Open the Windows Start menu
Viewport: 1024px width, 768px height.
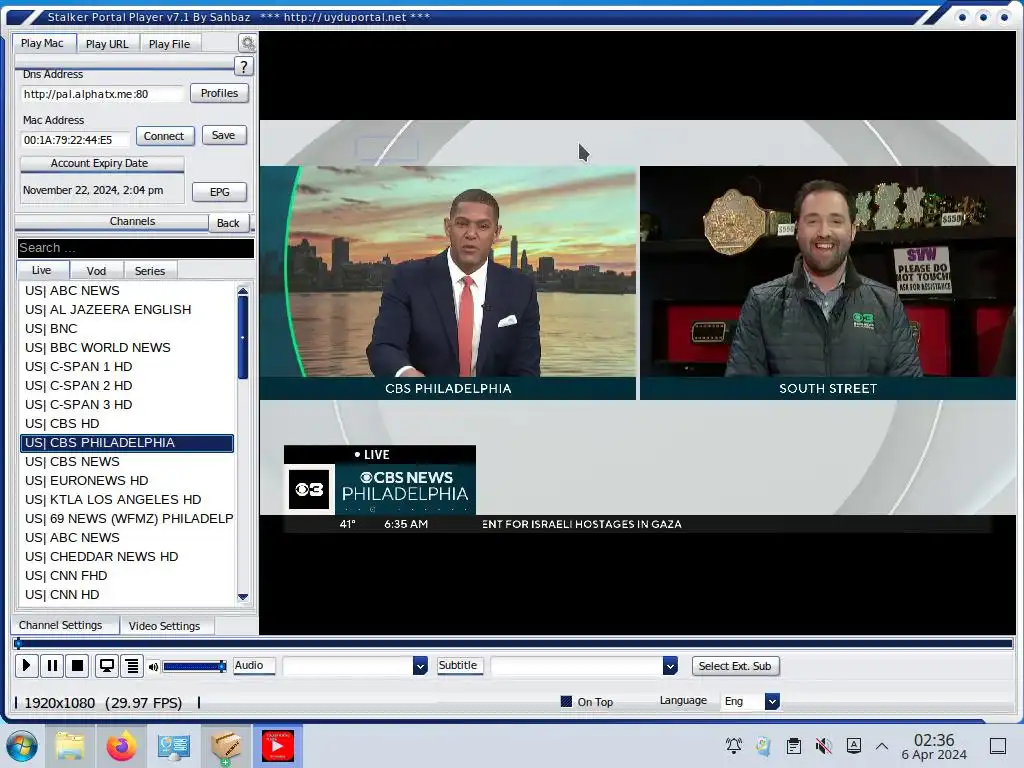click(x=22, y=746)
